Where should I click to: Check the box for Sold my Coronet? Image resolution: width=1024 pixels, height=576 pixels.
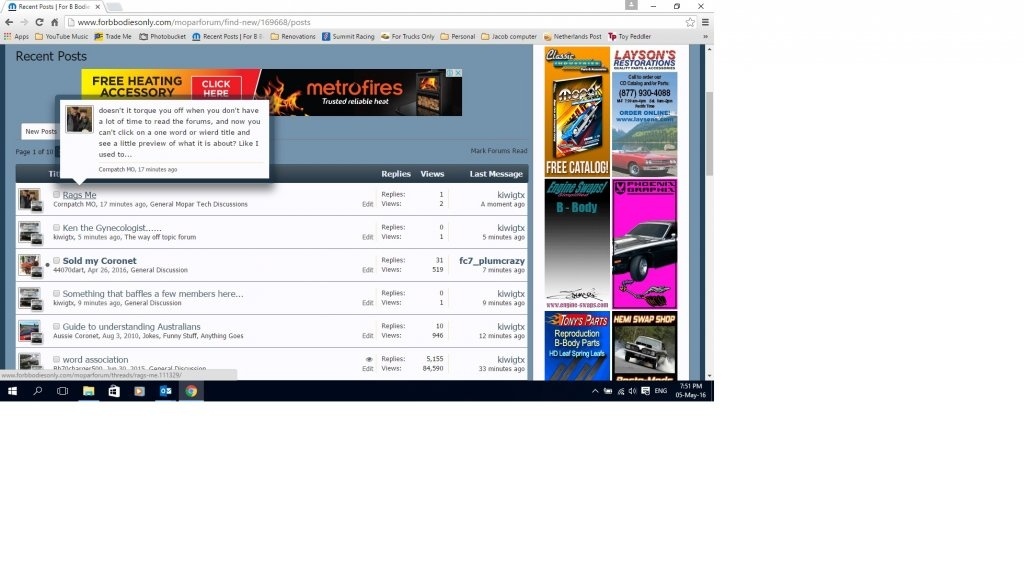point(57,261)
